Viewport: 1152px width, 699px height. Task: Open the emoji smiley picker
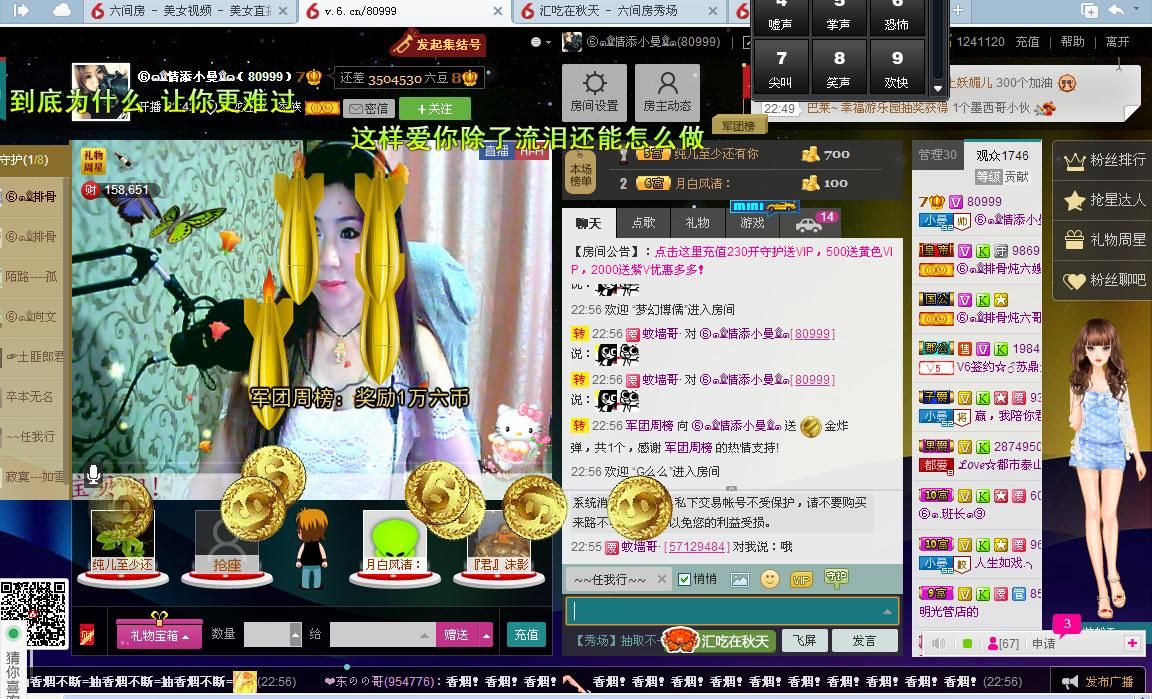click(x=770, y=579)
